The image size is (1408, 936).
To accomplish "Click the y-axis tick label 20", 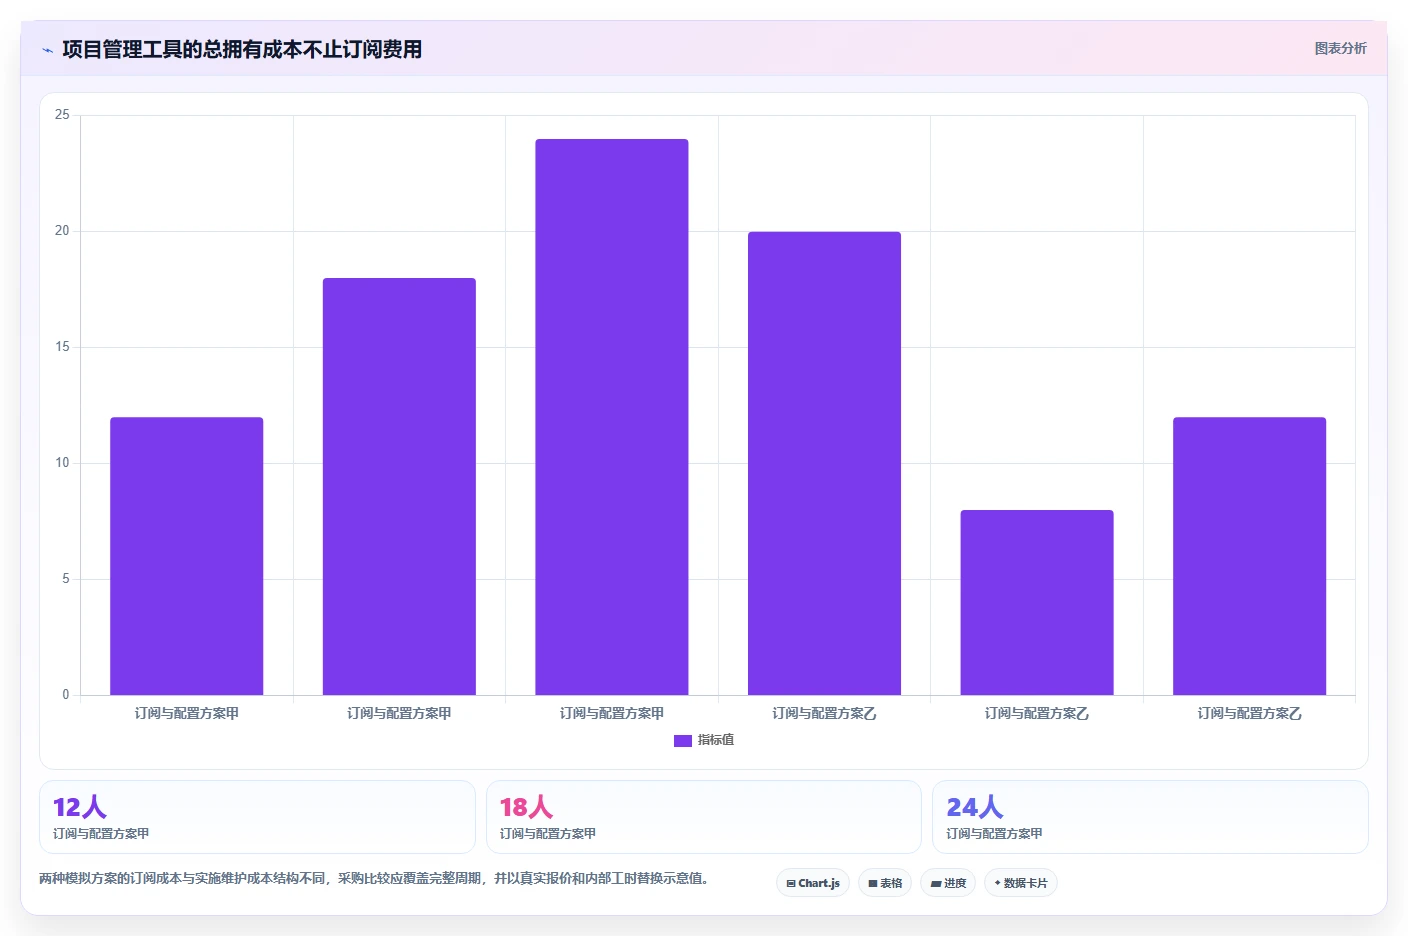I will coord(62,231).
